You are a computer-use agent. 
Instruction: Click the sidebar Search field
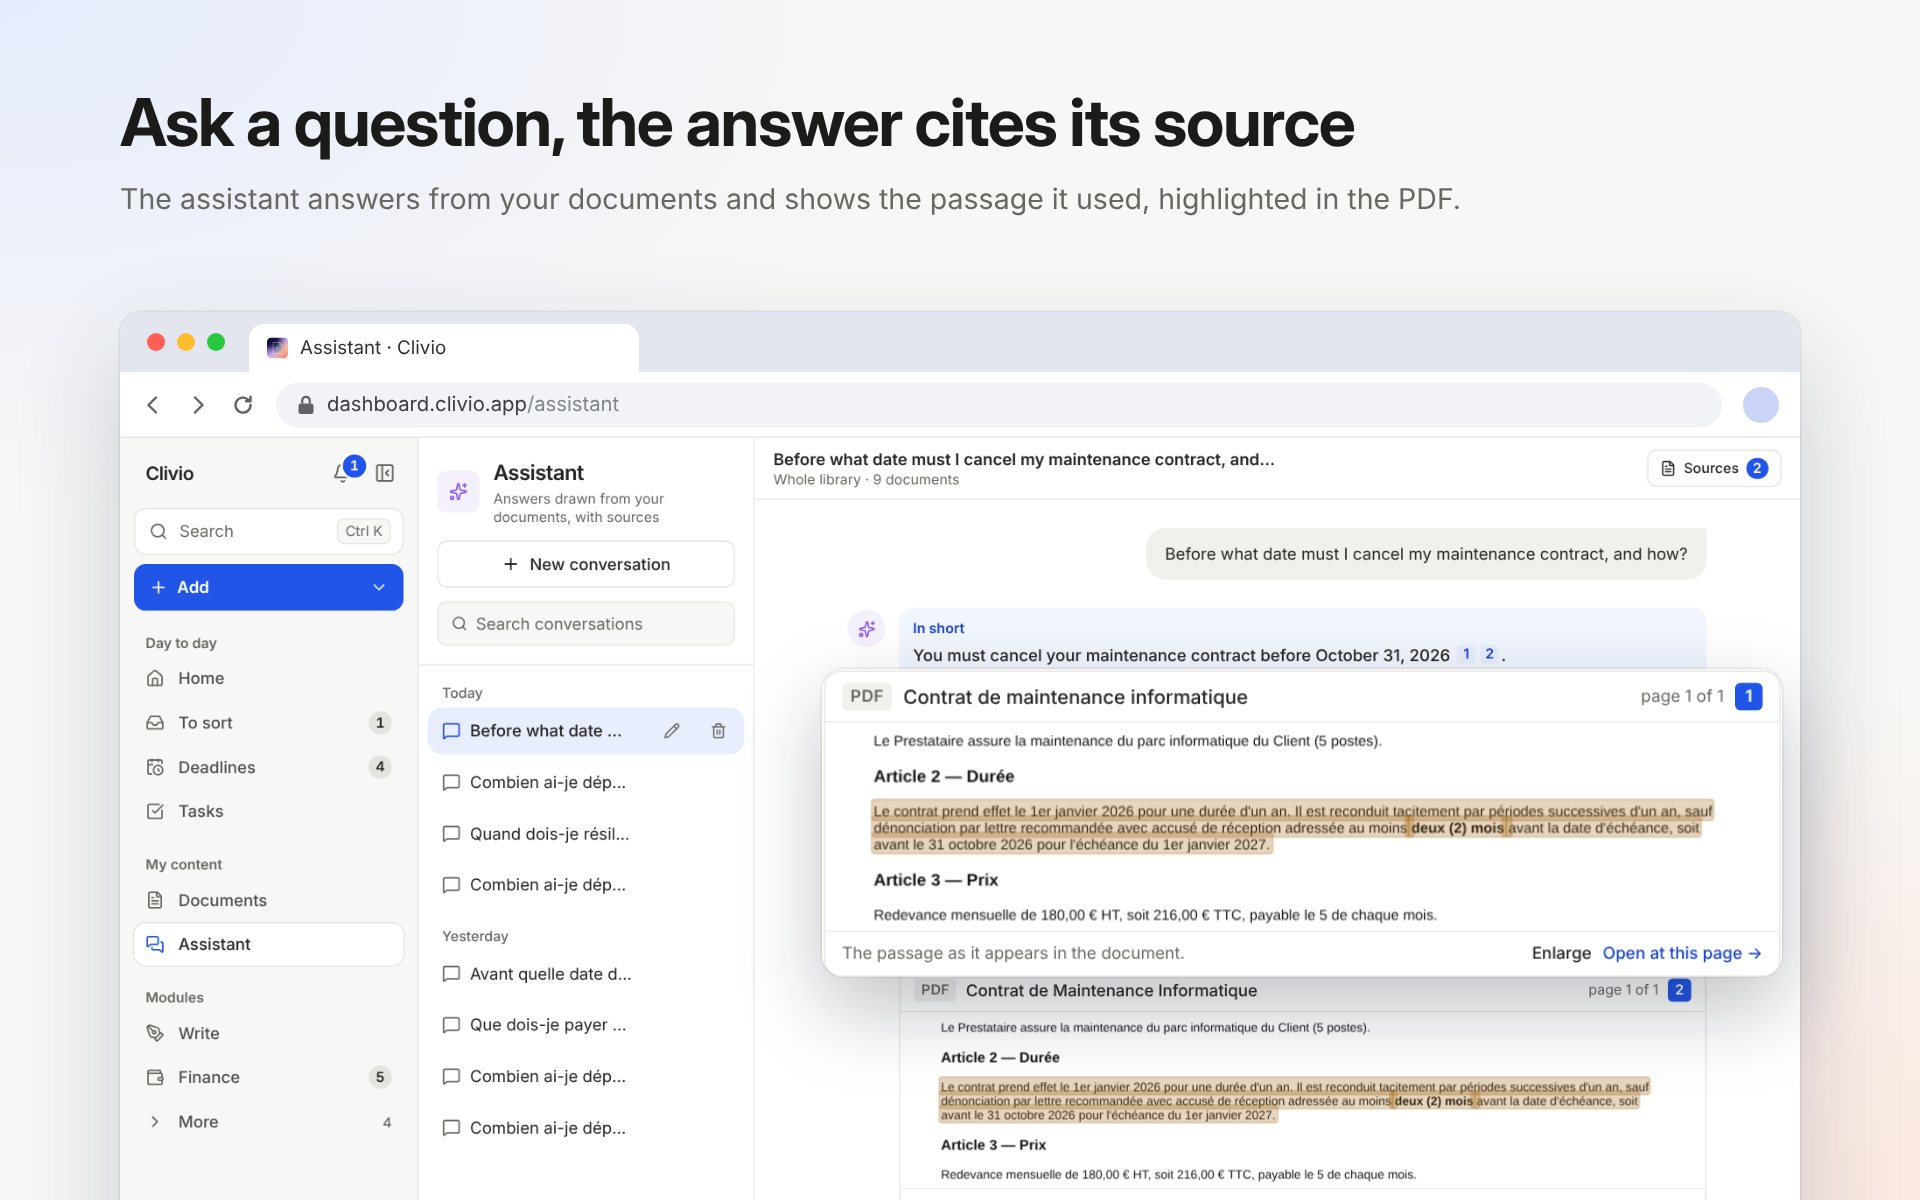(268, 531)
